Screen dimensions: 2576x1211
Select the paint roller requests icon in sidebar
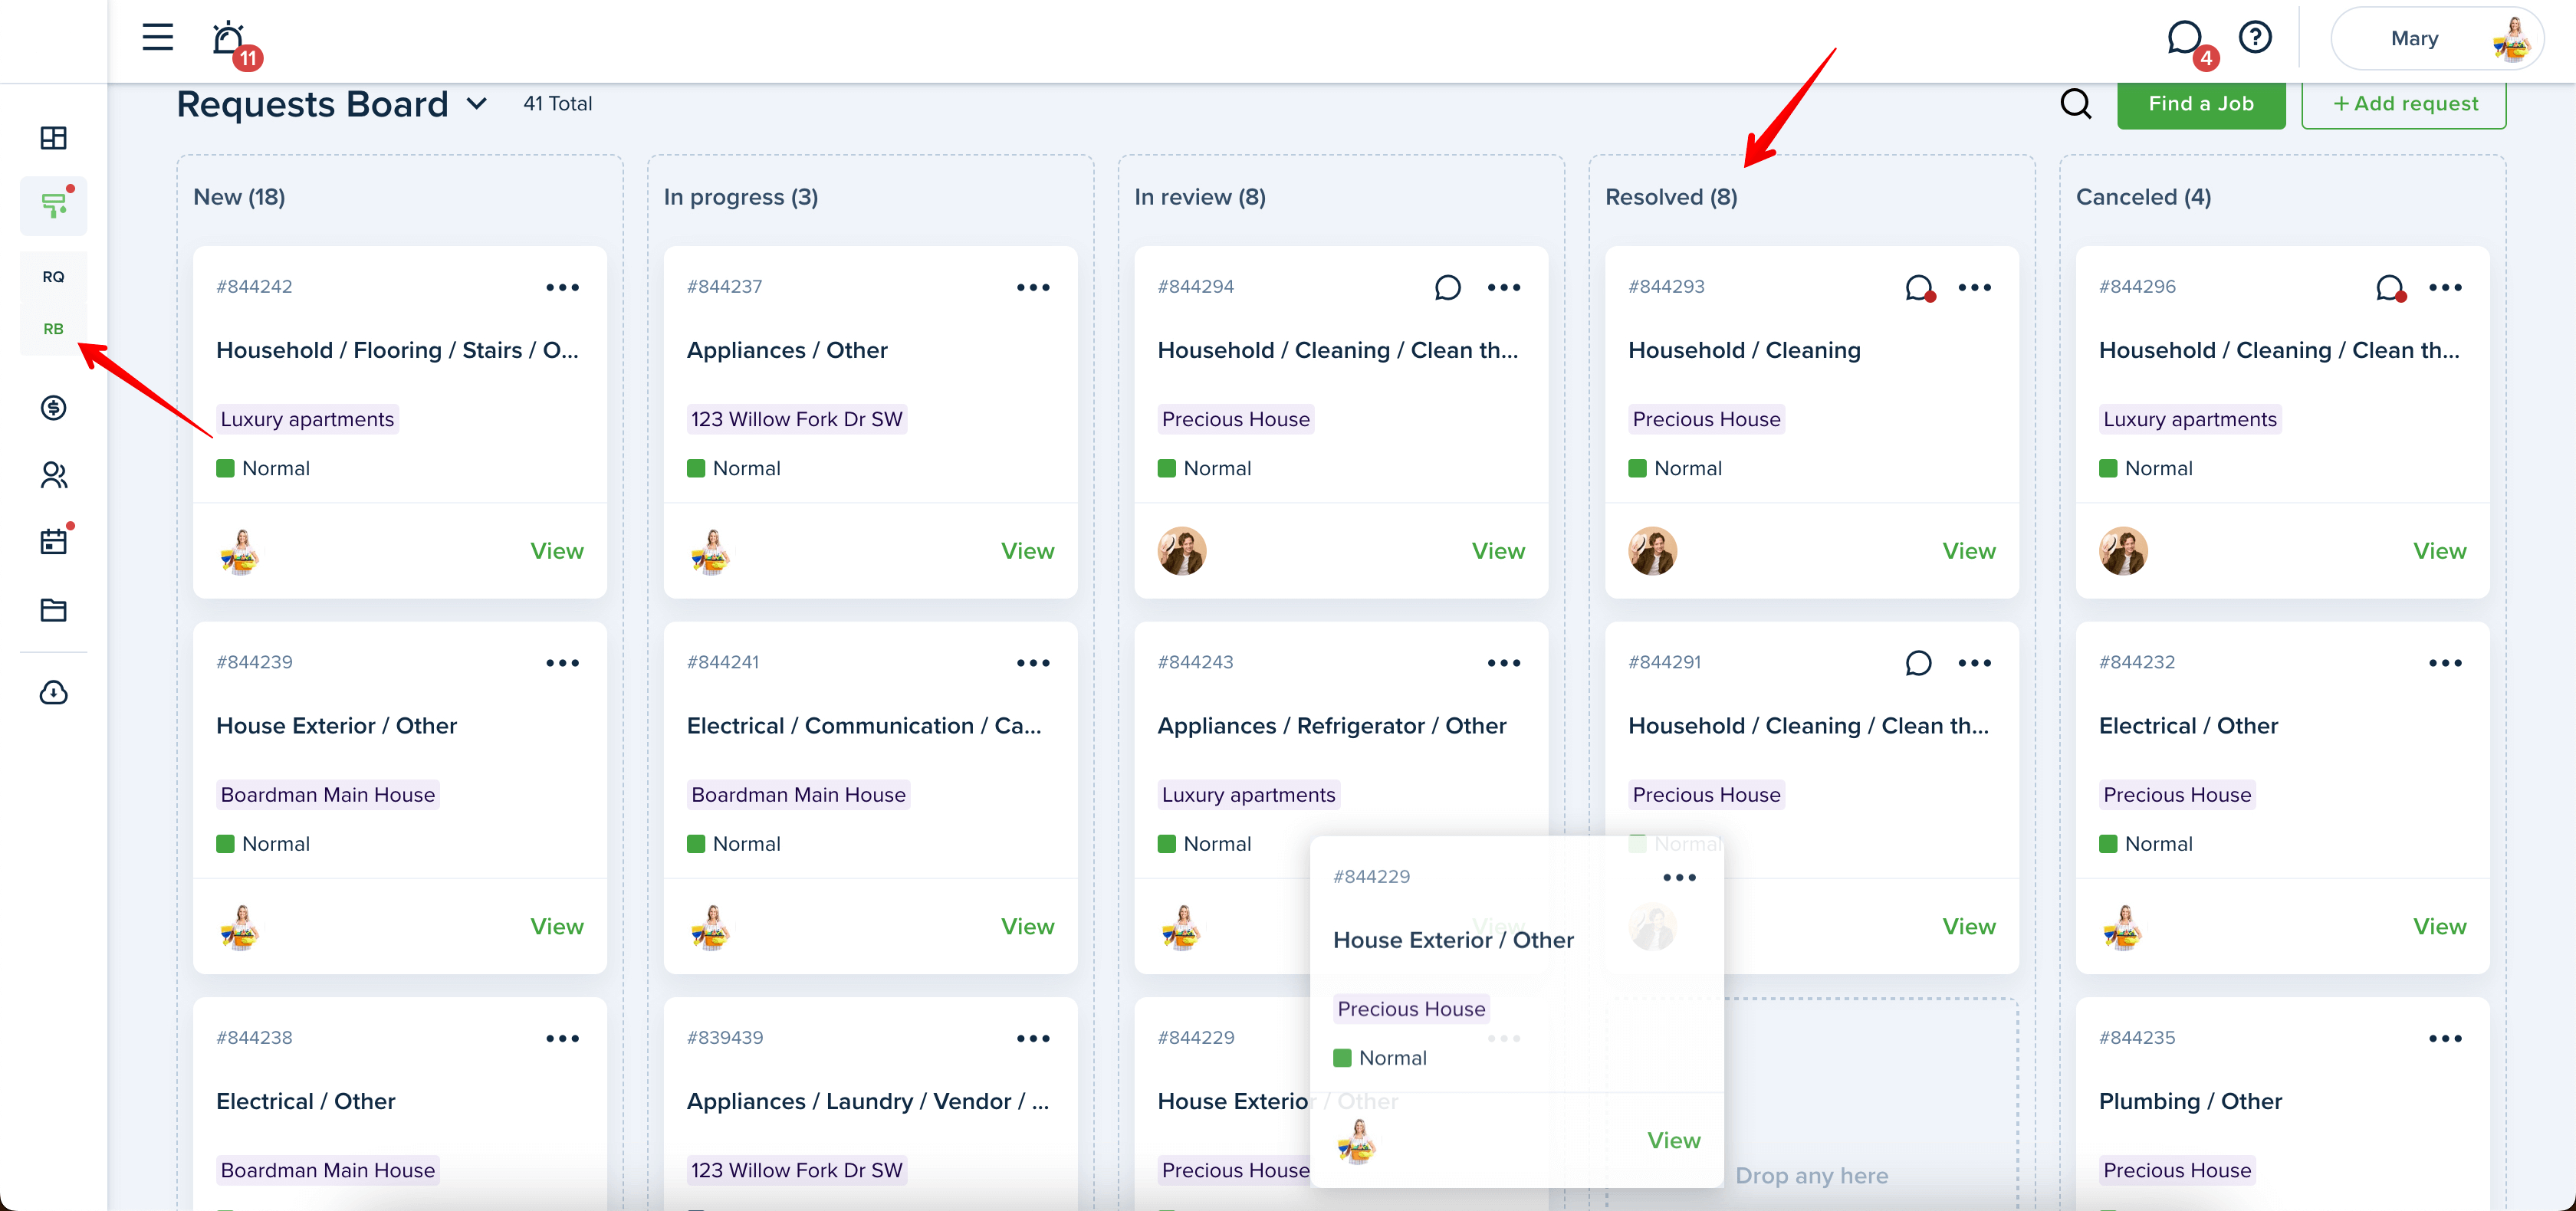(53, 205)
